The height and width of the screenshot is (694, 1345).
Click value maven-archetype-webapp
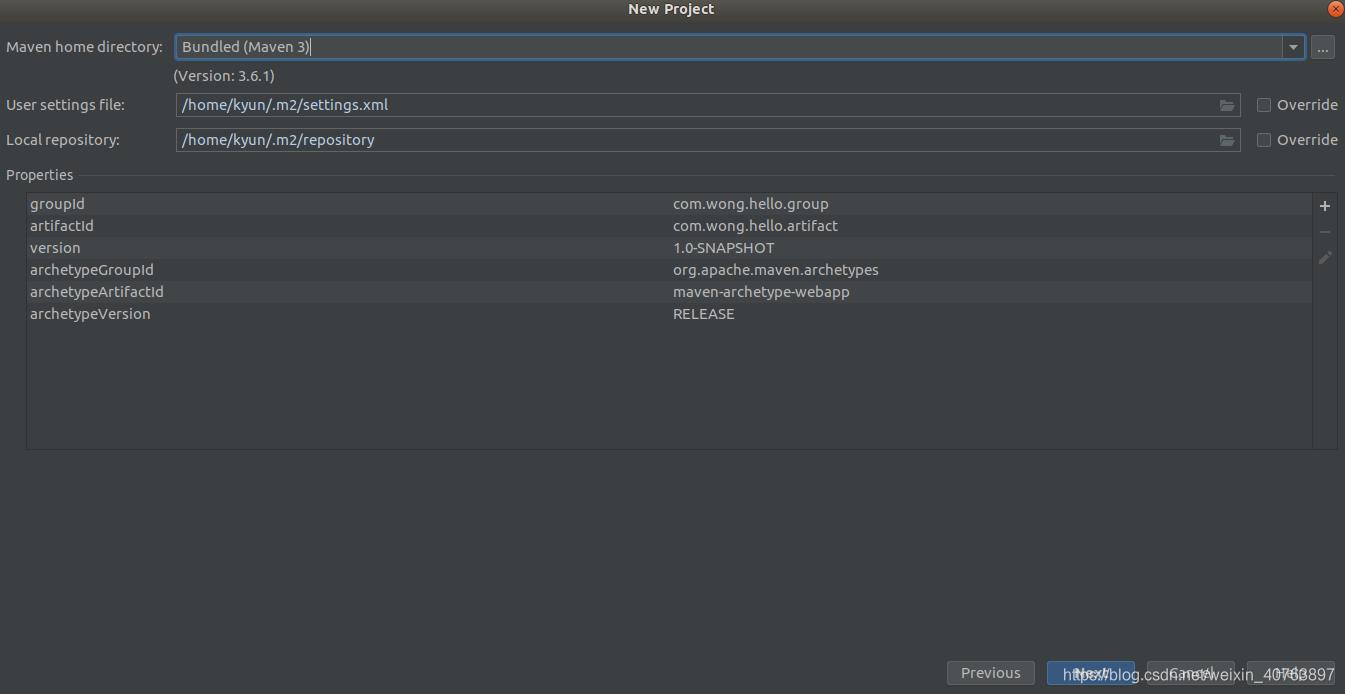click(x=761, y=292)
